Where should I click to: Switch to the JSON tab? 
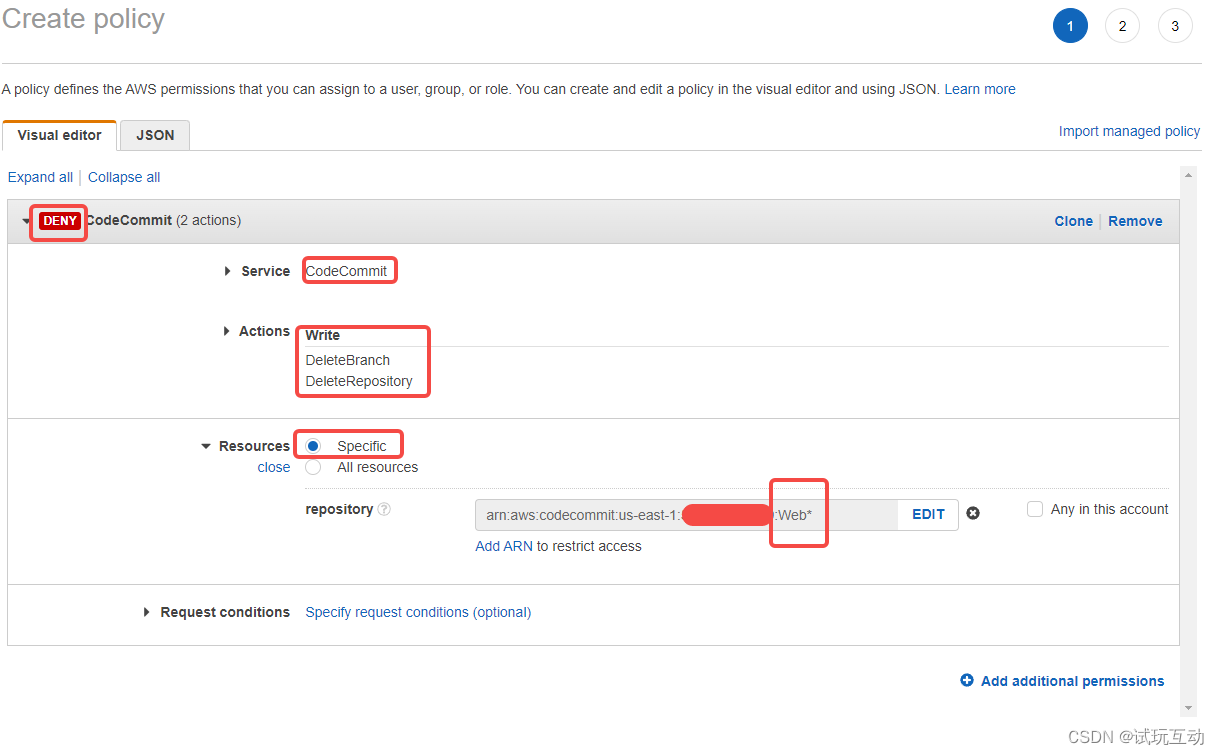coord(155,135)
